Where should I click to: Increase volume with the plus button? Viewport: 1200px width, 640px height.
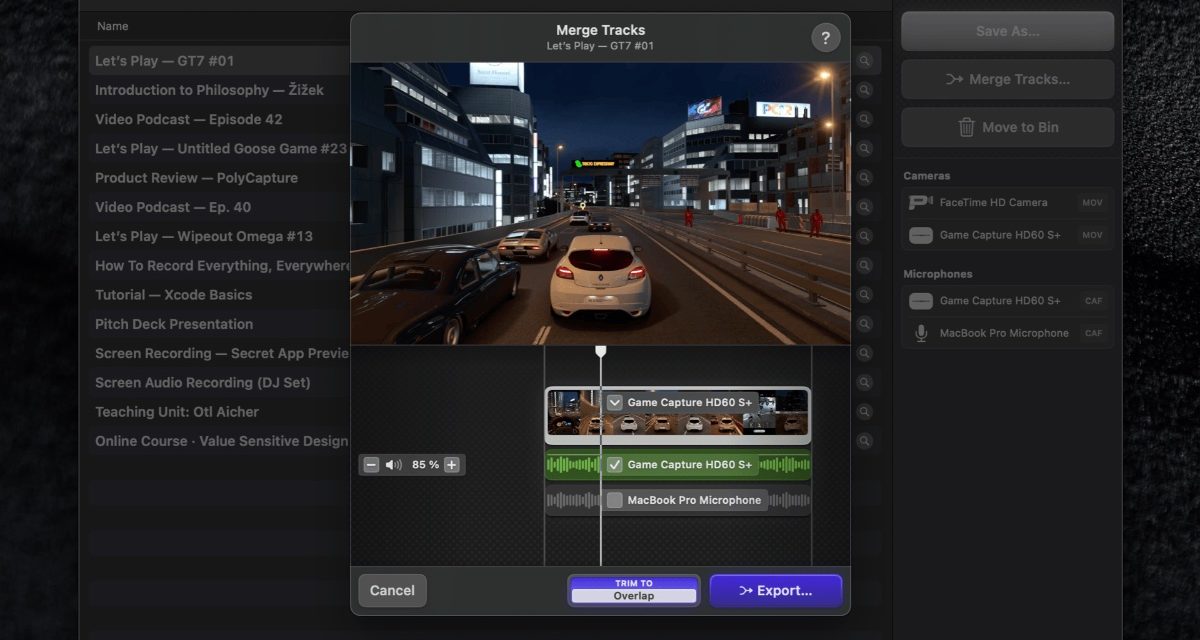[452, 465]
